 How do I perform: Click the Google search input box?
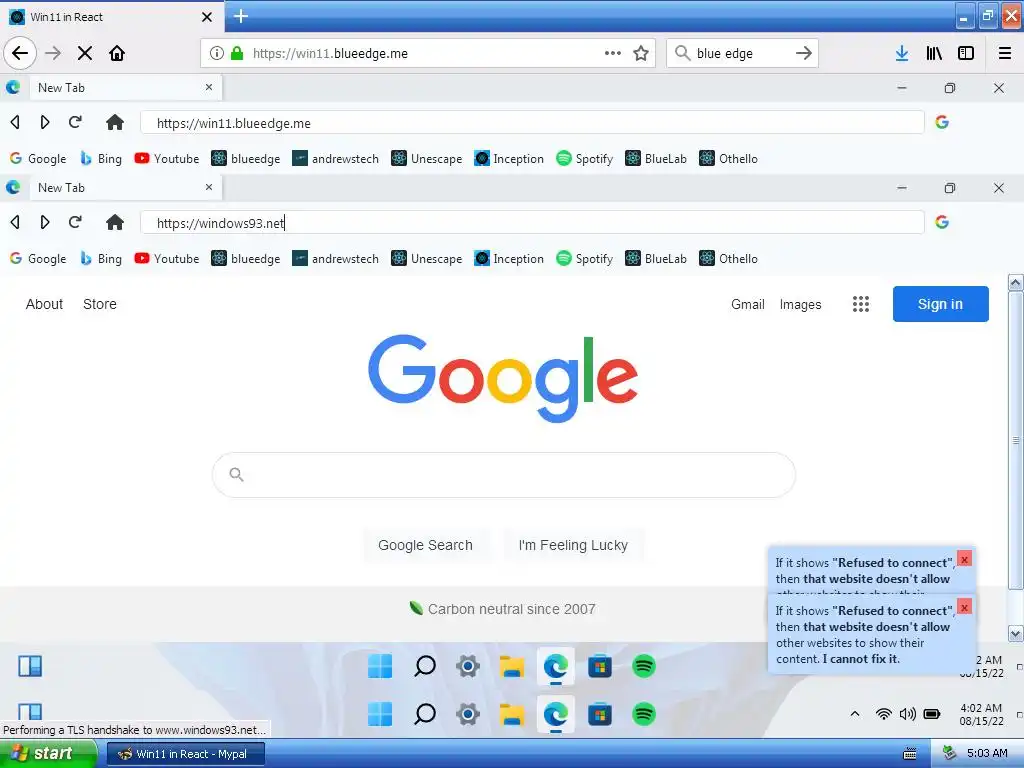(504, 475)
